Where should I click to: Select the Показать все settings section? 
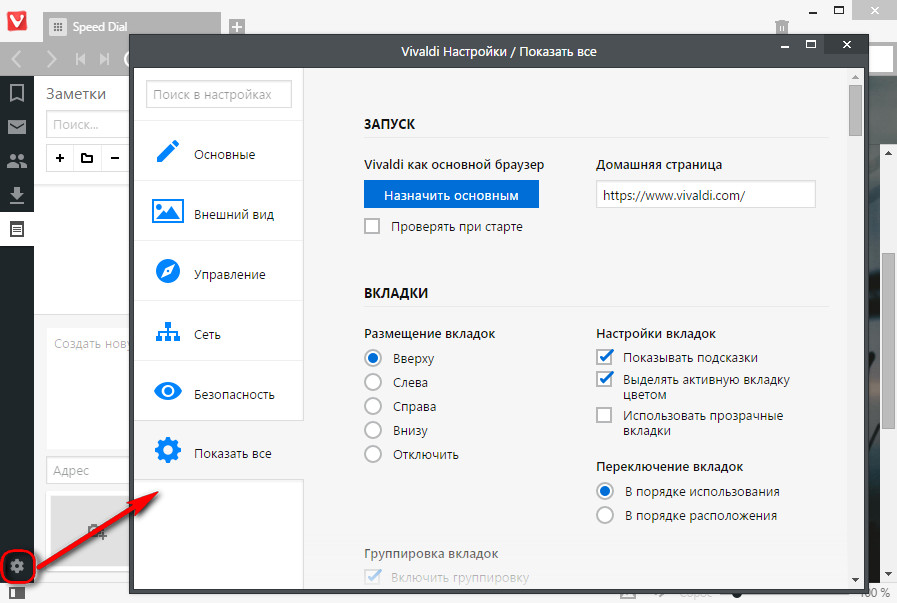pyautogui.click(x=219, y=451)
